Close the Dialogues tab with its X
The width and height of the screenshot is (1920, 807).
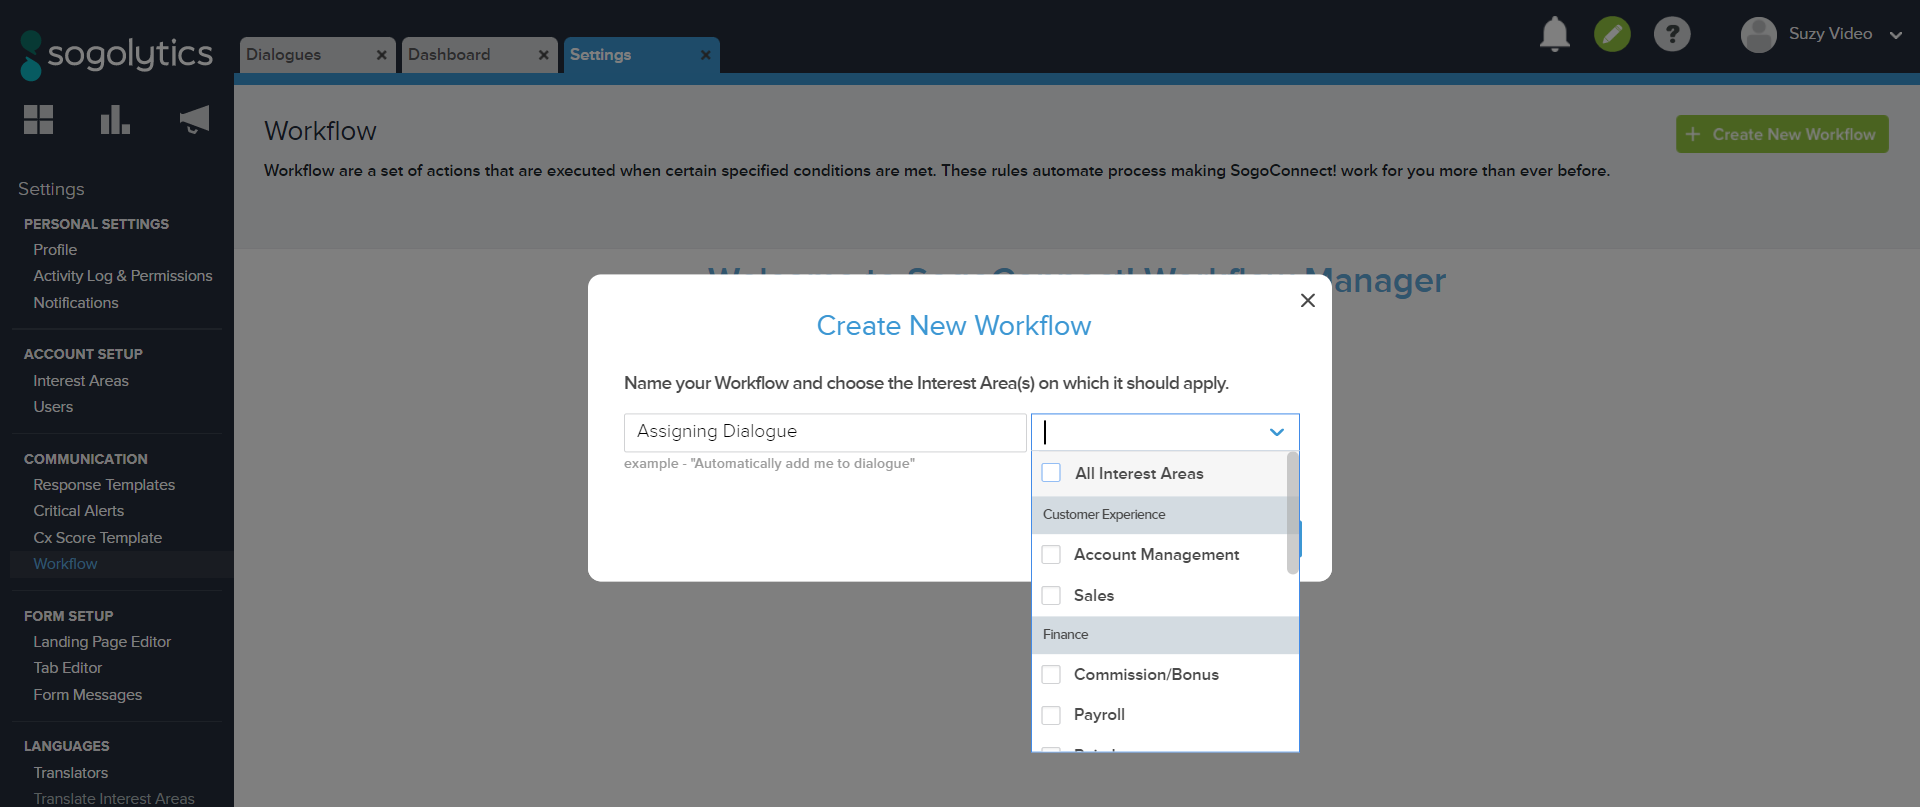pos(381,55)
